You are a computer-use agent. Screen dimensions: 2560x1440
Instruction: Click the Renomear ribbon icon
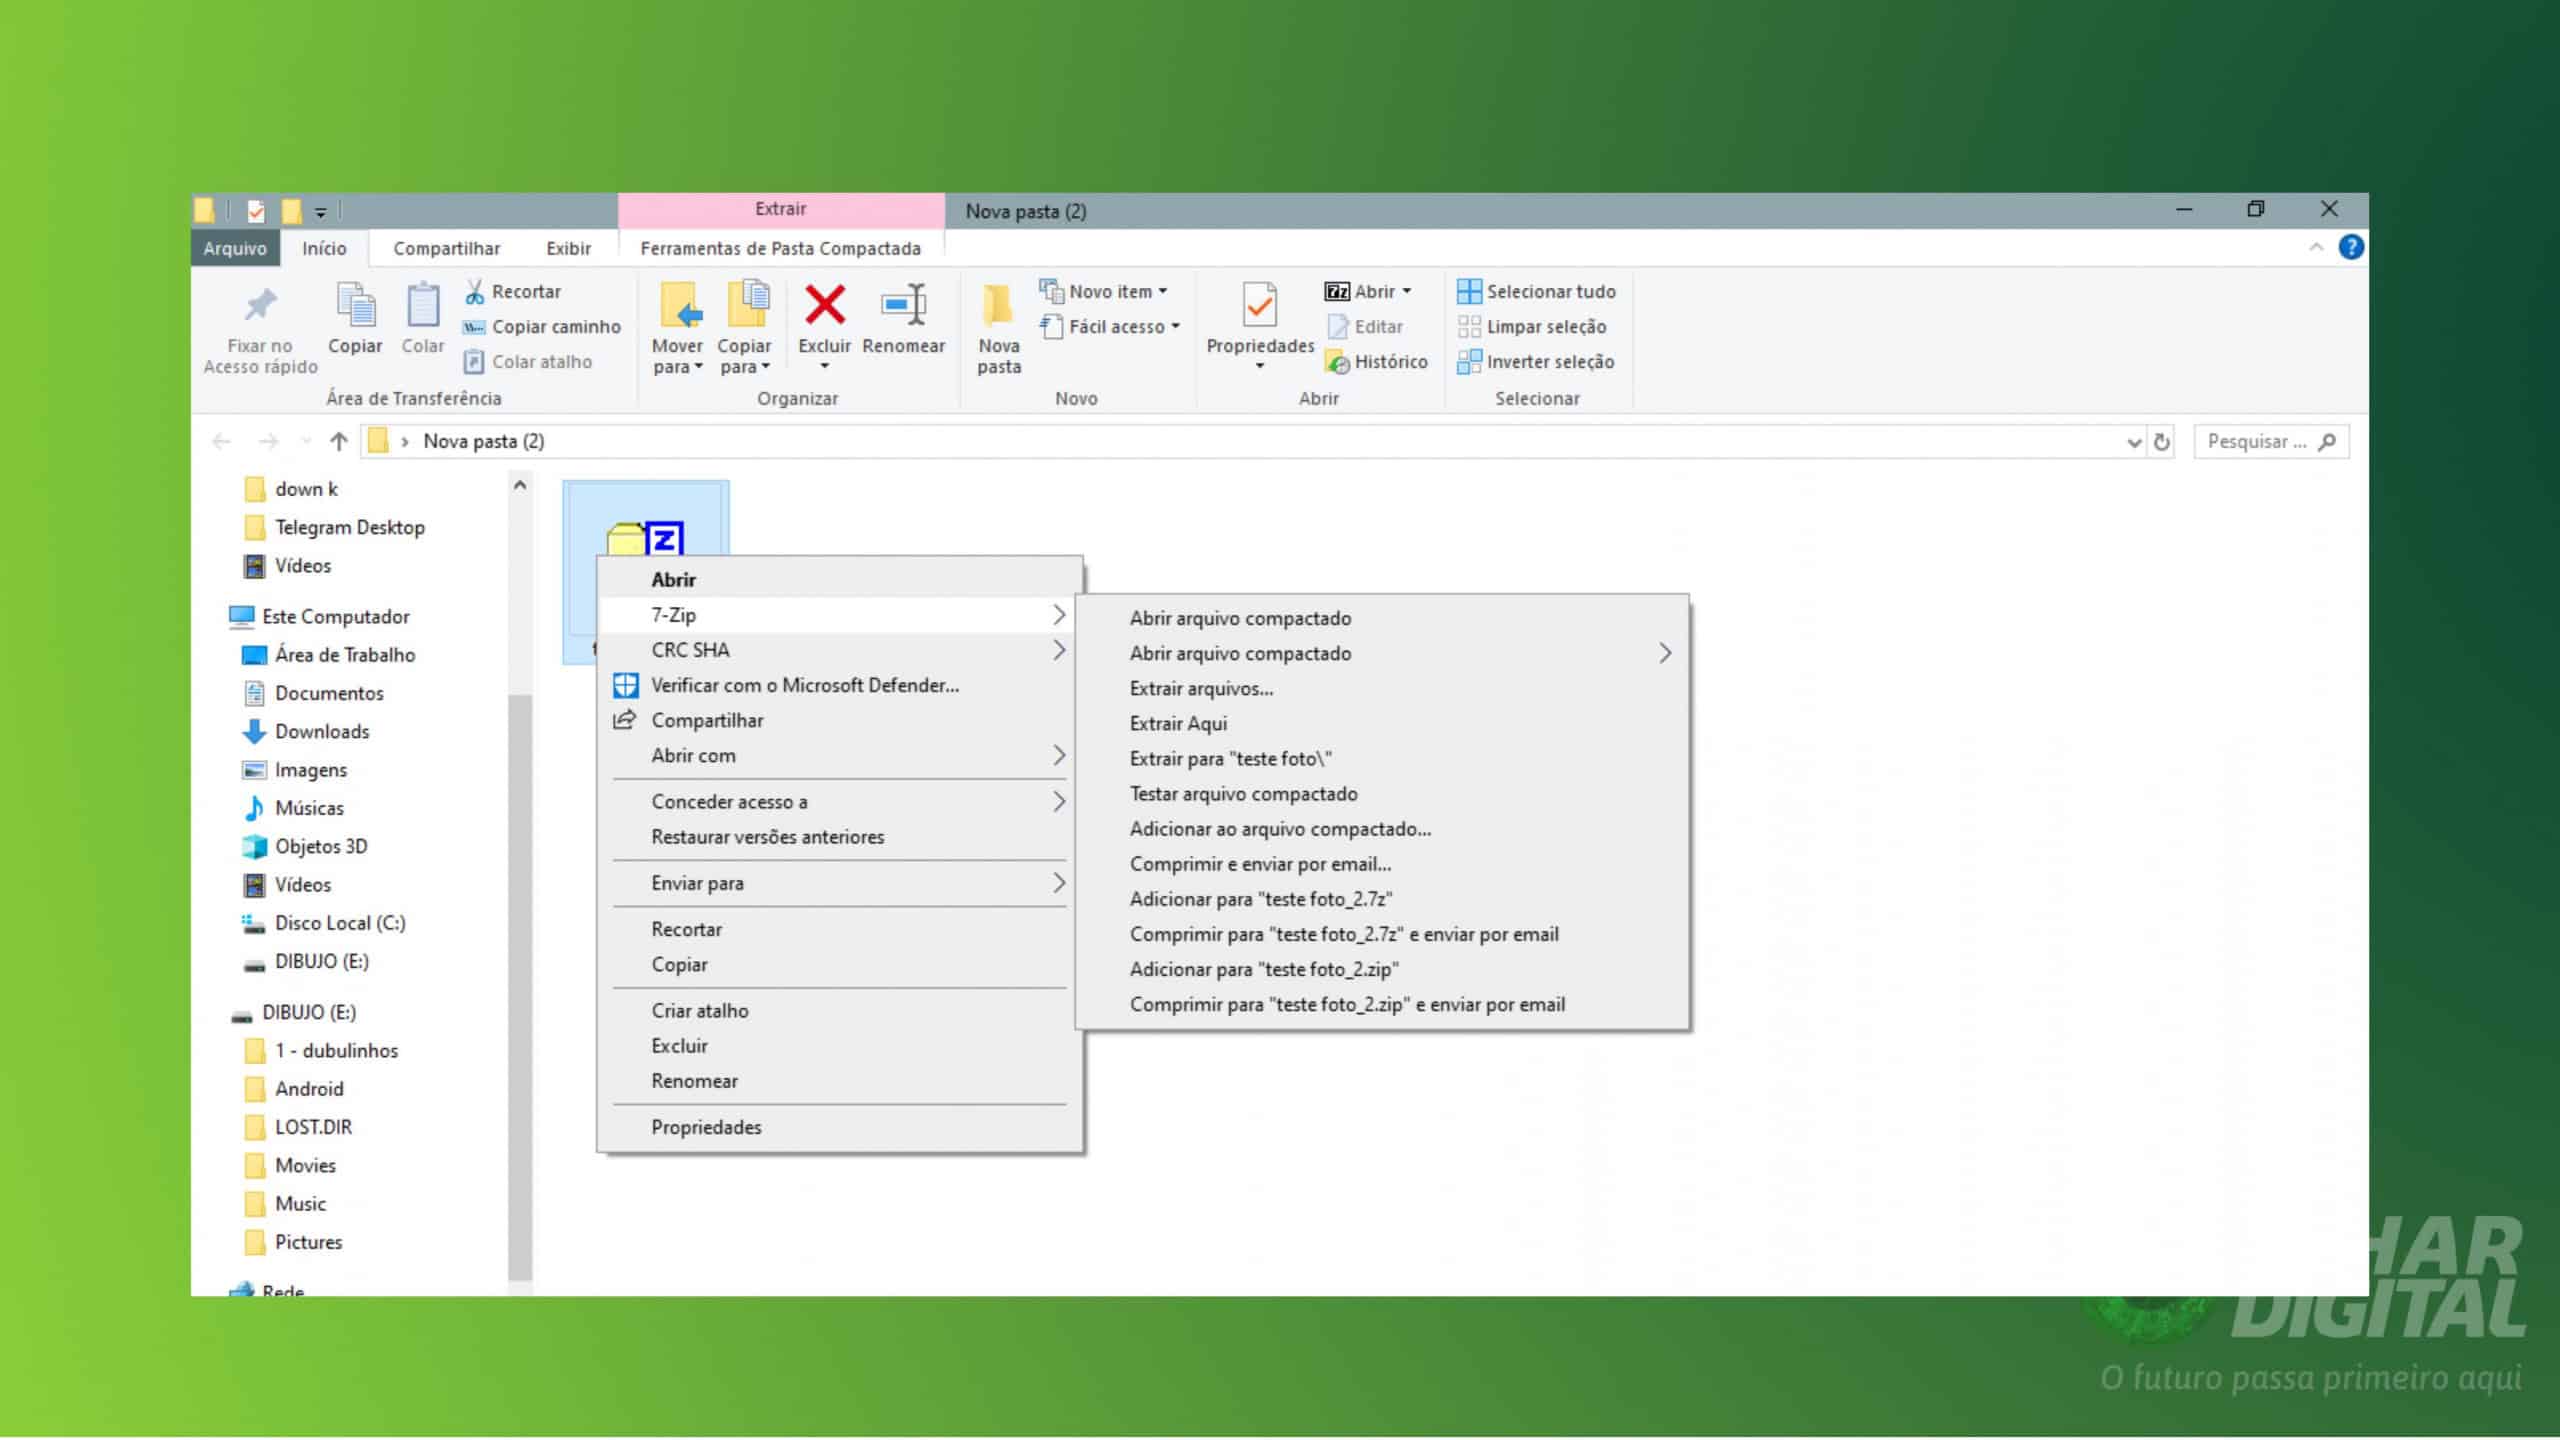point(903,306)
